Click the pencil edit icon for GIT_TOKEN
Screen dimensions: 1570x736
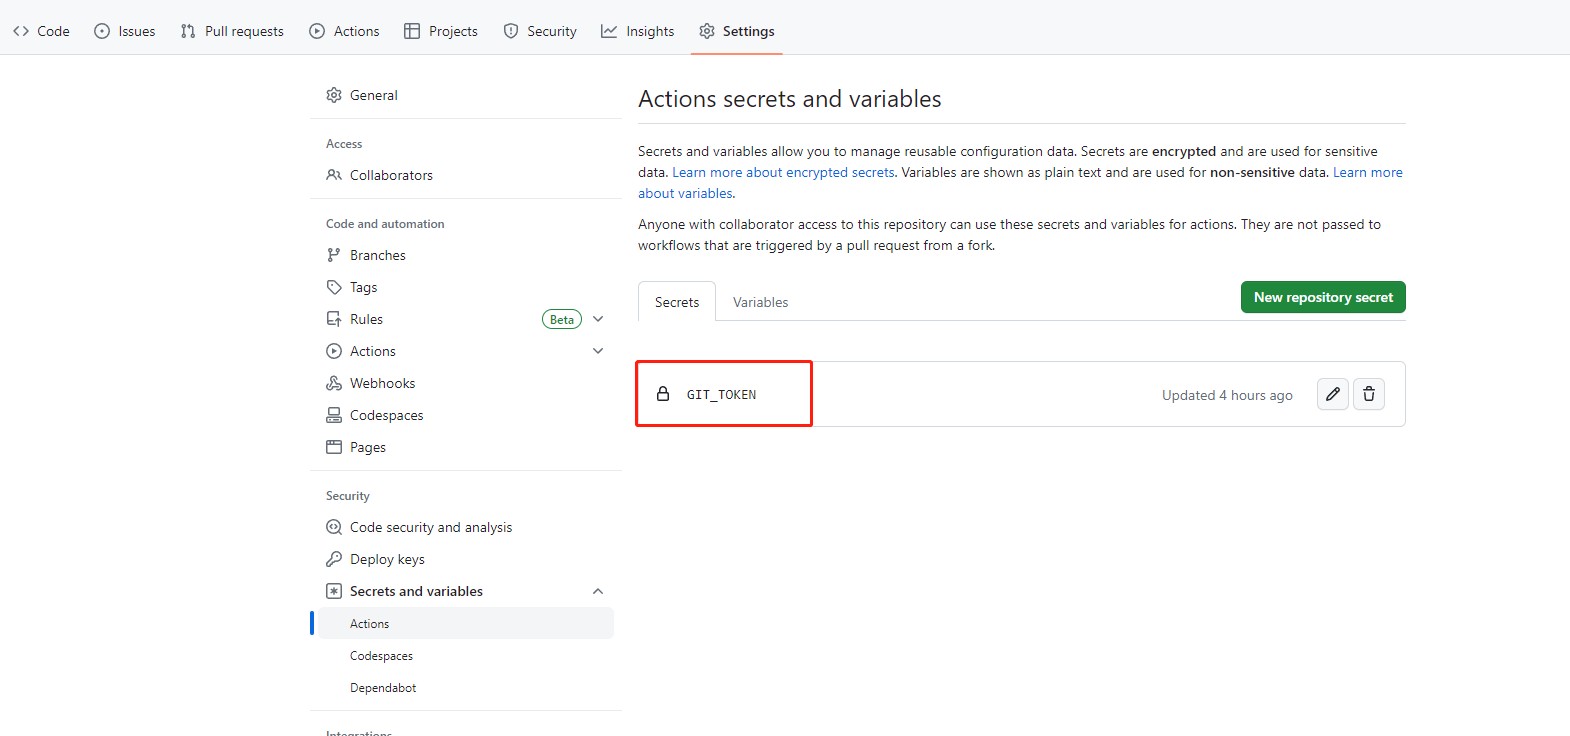tap(1332, 394)
